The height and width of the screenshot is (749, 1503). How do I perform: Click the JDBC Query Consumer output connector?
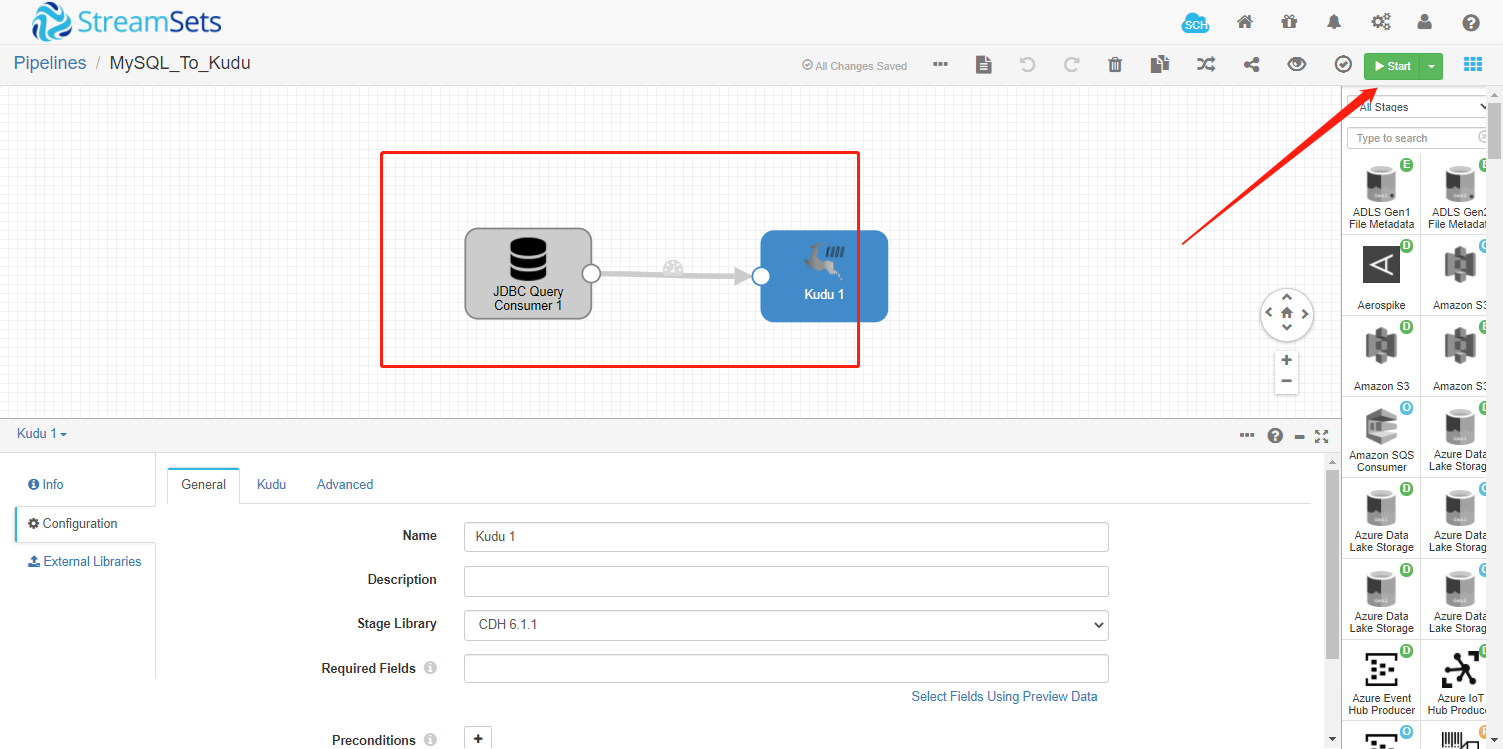pos(591,273)
